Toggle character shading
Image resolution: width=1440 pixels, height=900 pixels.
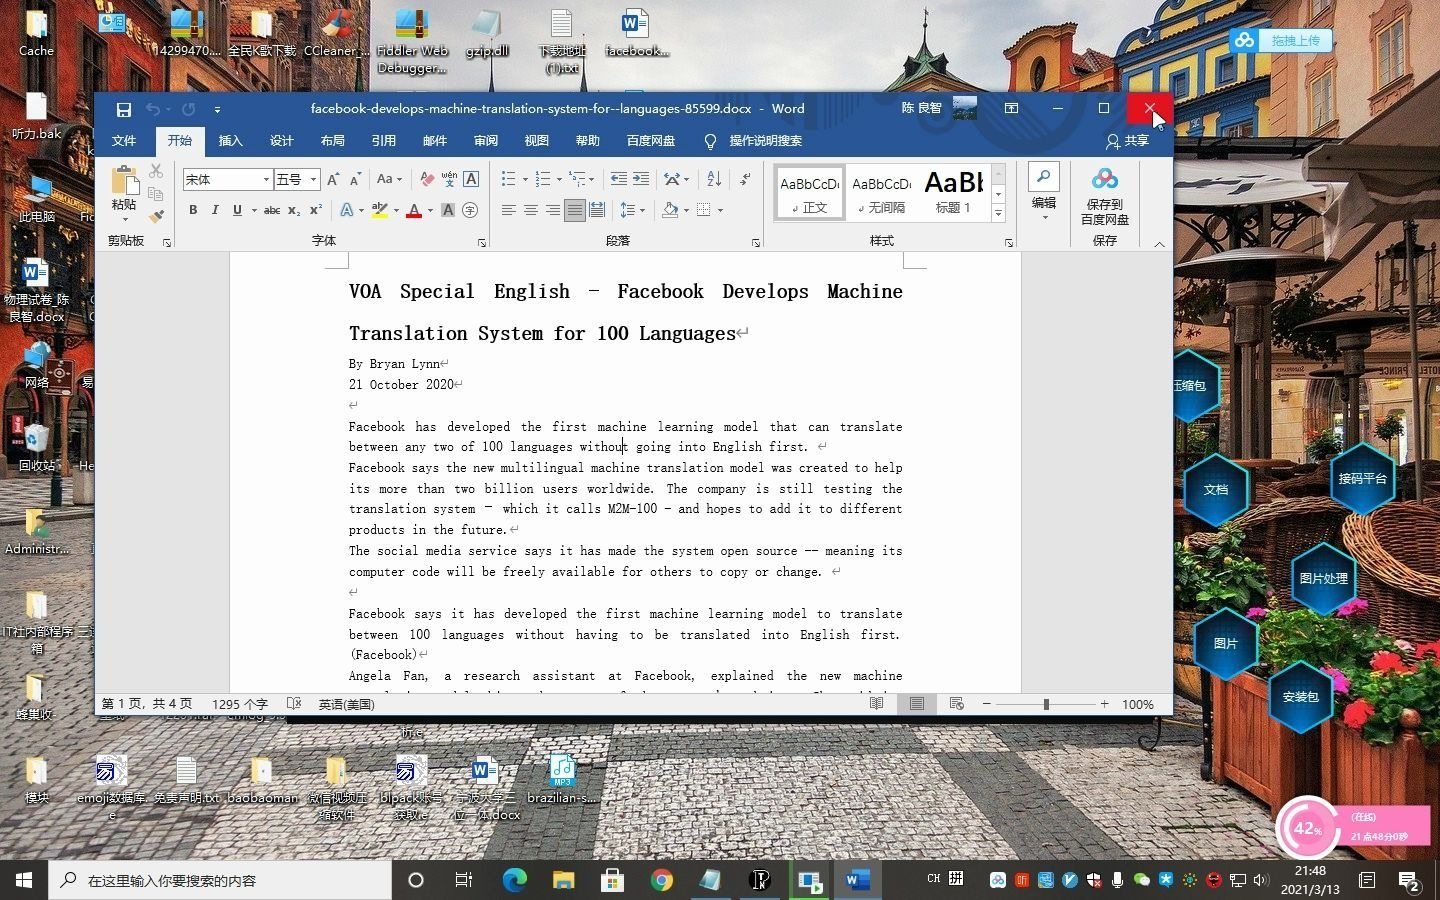coord(448,210)
